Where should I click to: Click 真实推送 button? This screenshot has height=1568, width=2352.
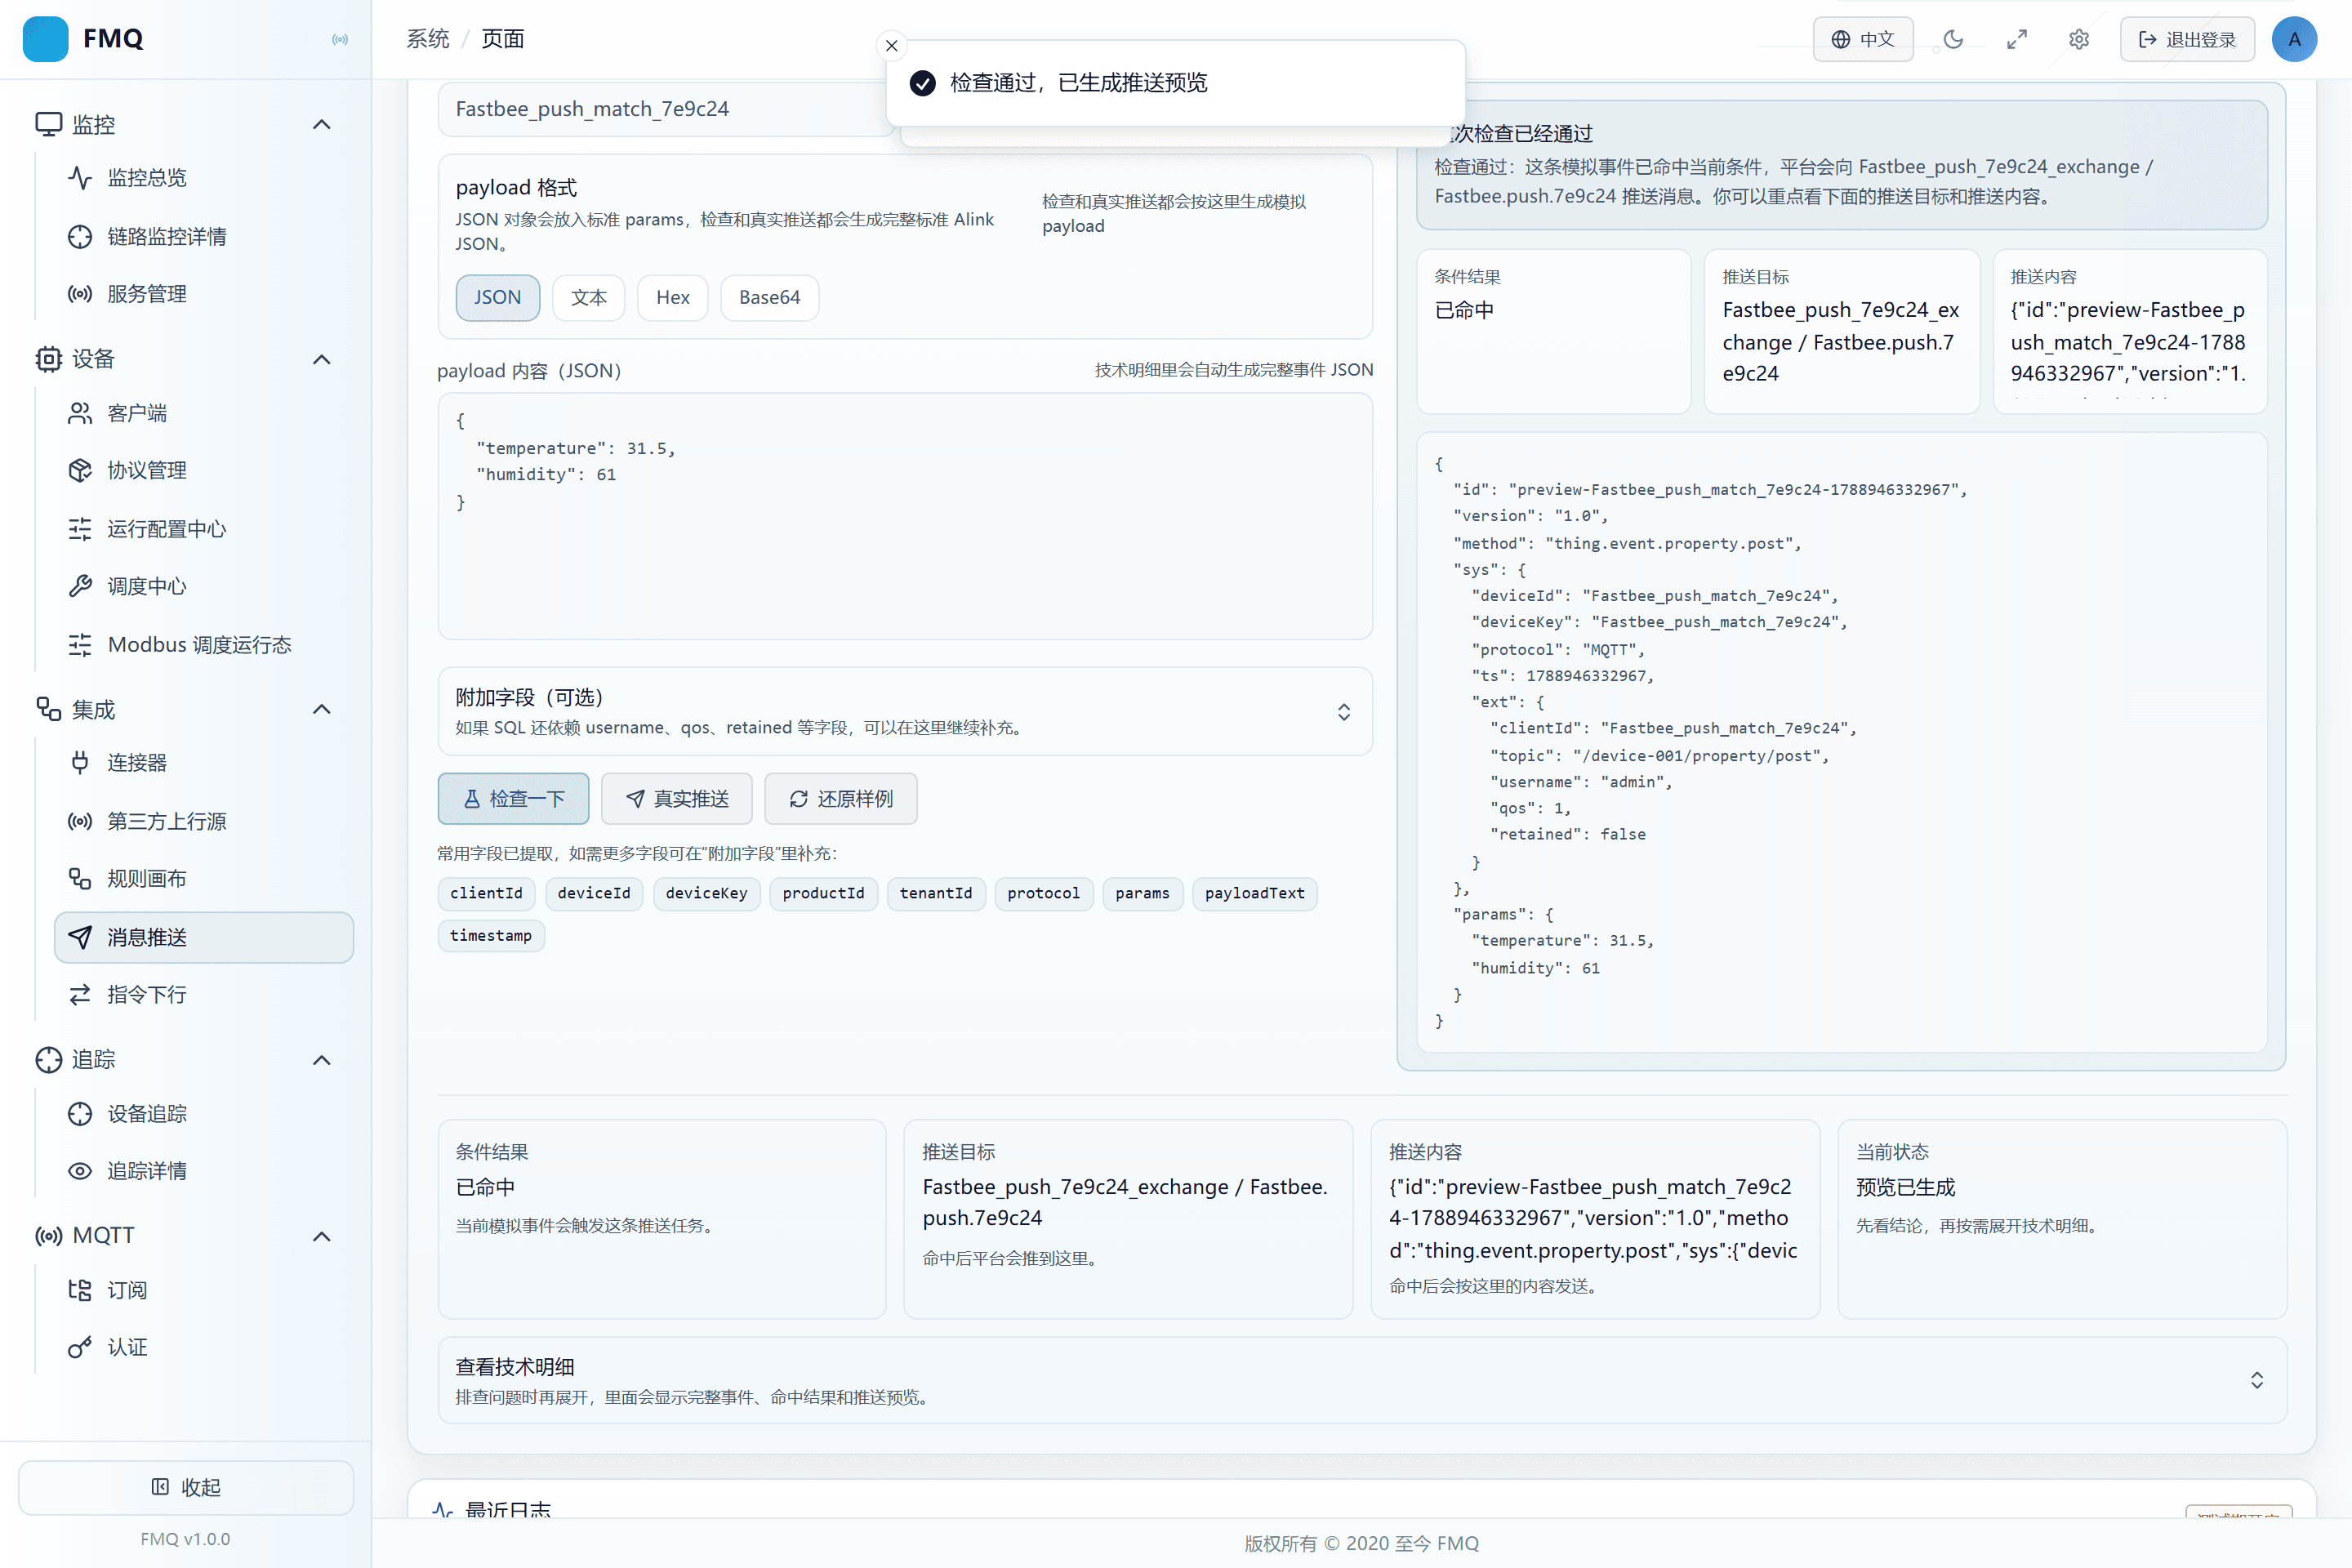[676, 798]
